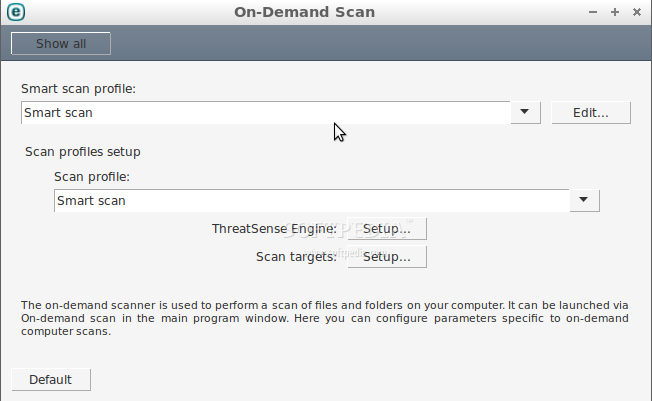The image size is (652, 401).
Task: Close the On-Demand Scan window
Action: click(637, 12)
